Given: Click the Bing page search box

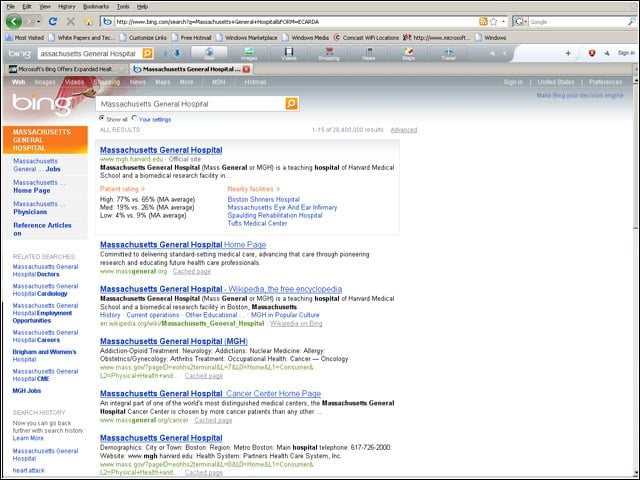Looking at the screenshot, I should point(191,104).
